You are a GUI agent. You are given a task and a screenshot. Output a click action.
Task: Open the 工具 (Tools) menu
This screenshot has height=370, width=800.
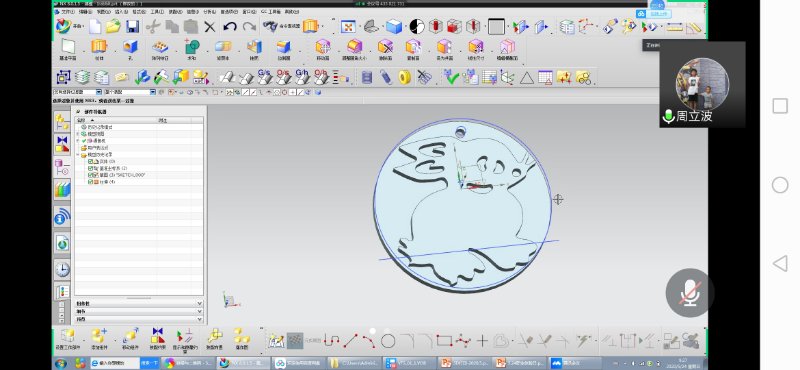pos(157,12)
